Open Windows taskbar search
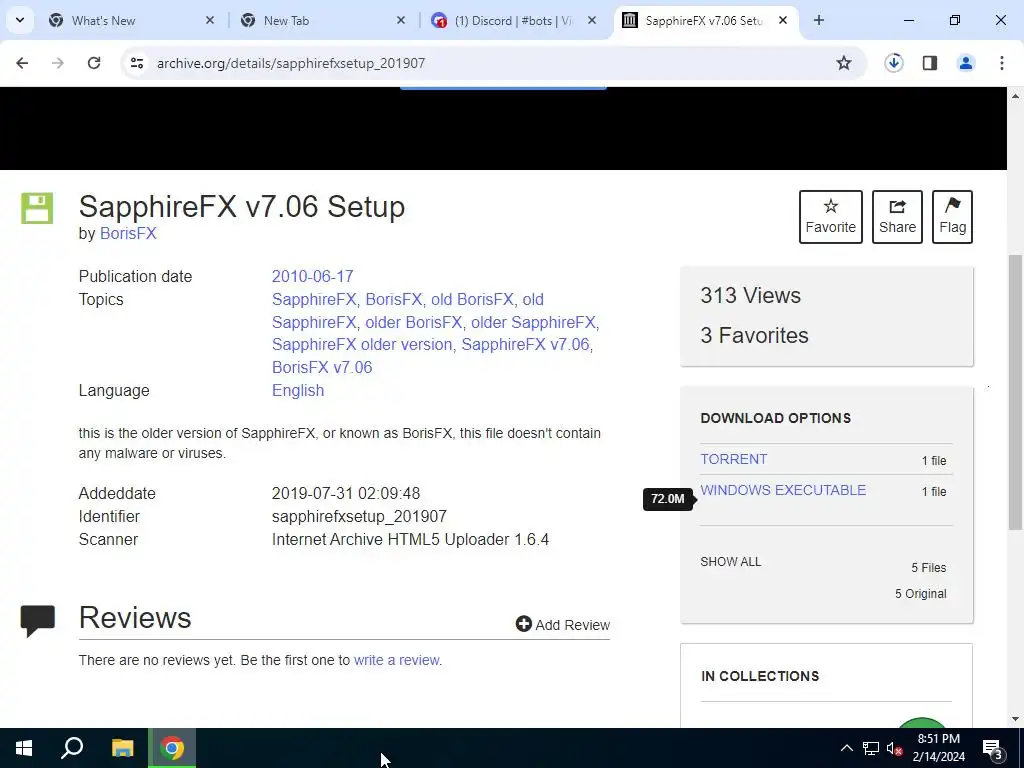 [72, 748]
